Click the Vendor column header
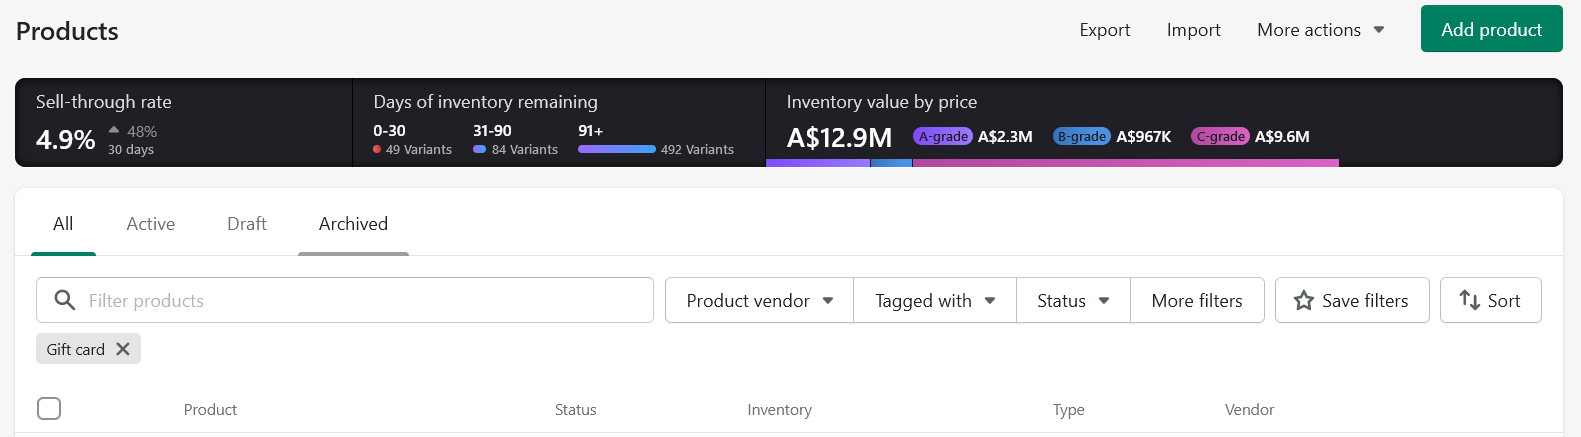1581x437 pixels. 1250,409
